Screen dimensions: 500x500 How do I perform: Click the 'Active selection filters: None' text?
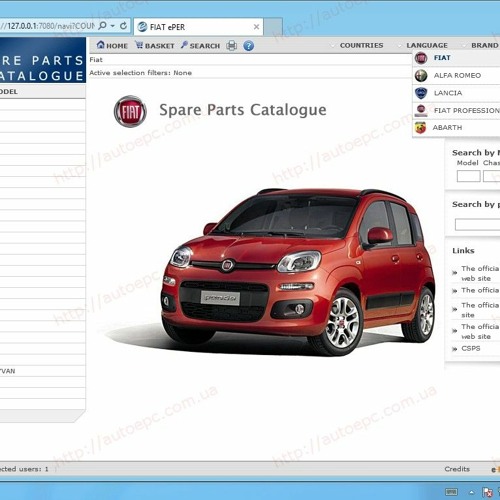click(140, 73)
